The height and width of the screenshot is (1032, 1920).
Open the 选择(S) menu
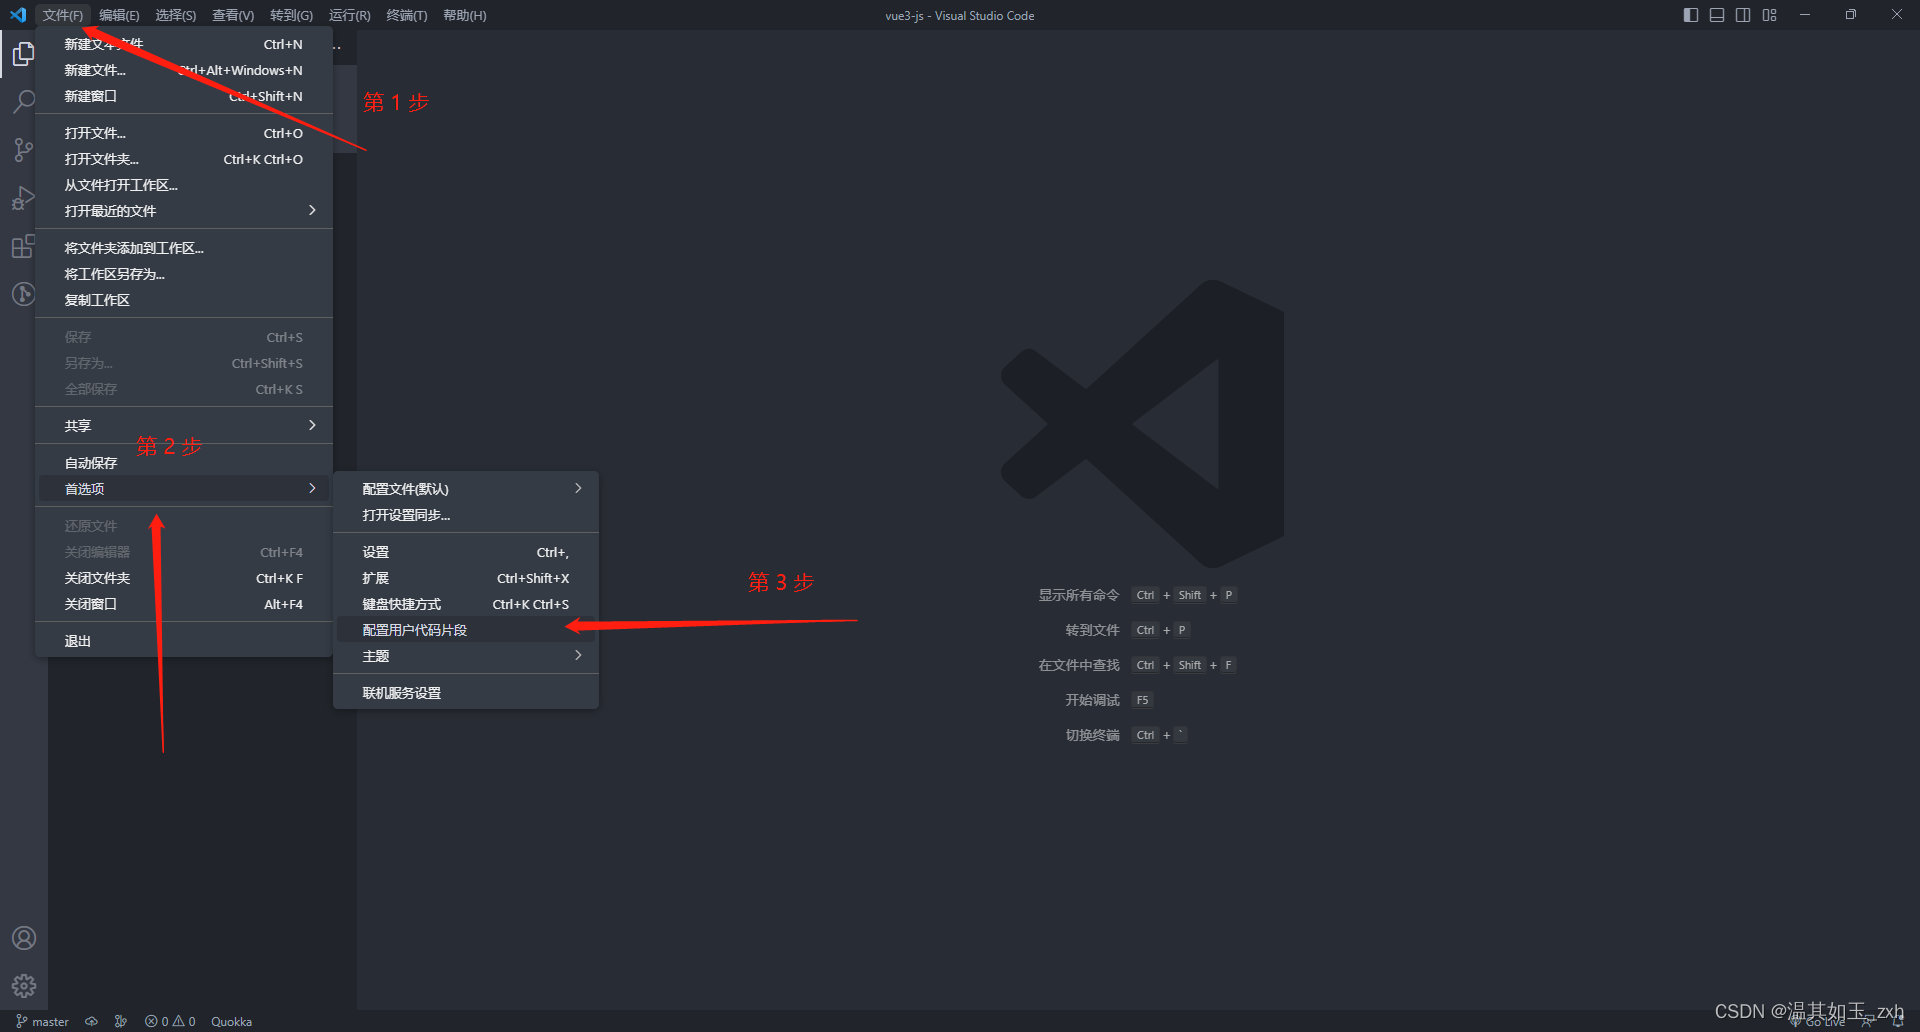coord(176,15)
